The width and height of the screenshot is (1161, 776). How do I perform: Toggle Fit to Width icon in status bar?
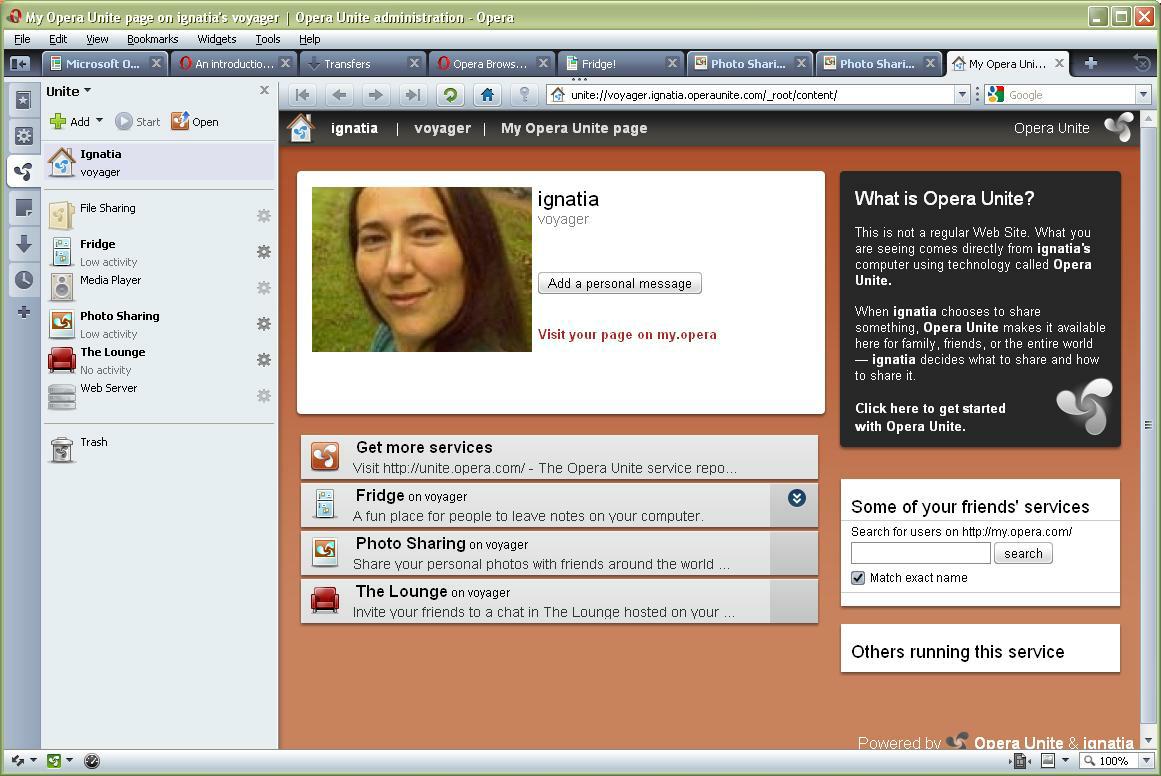(1020, 760)
